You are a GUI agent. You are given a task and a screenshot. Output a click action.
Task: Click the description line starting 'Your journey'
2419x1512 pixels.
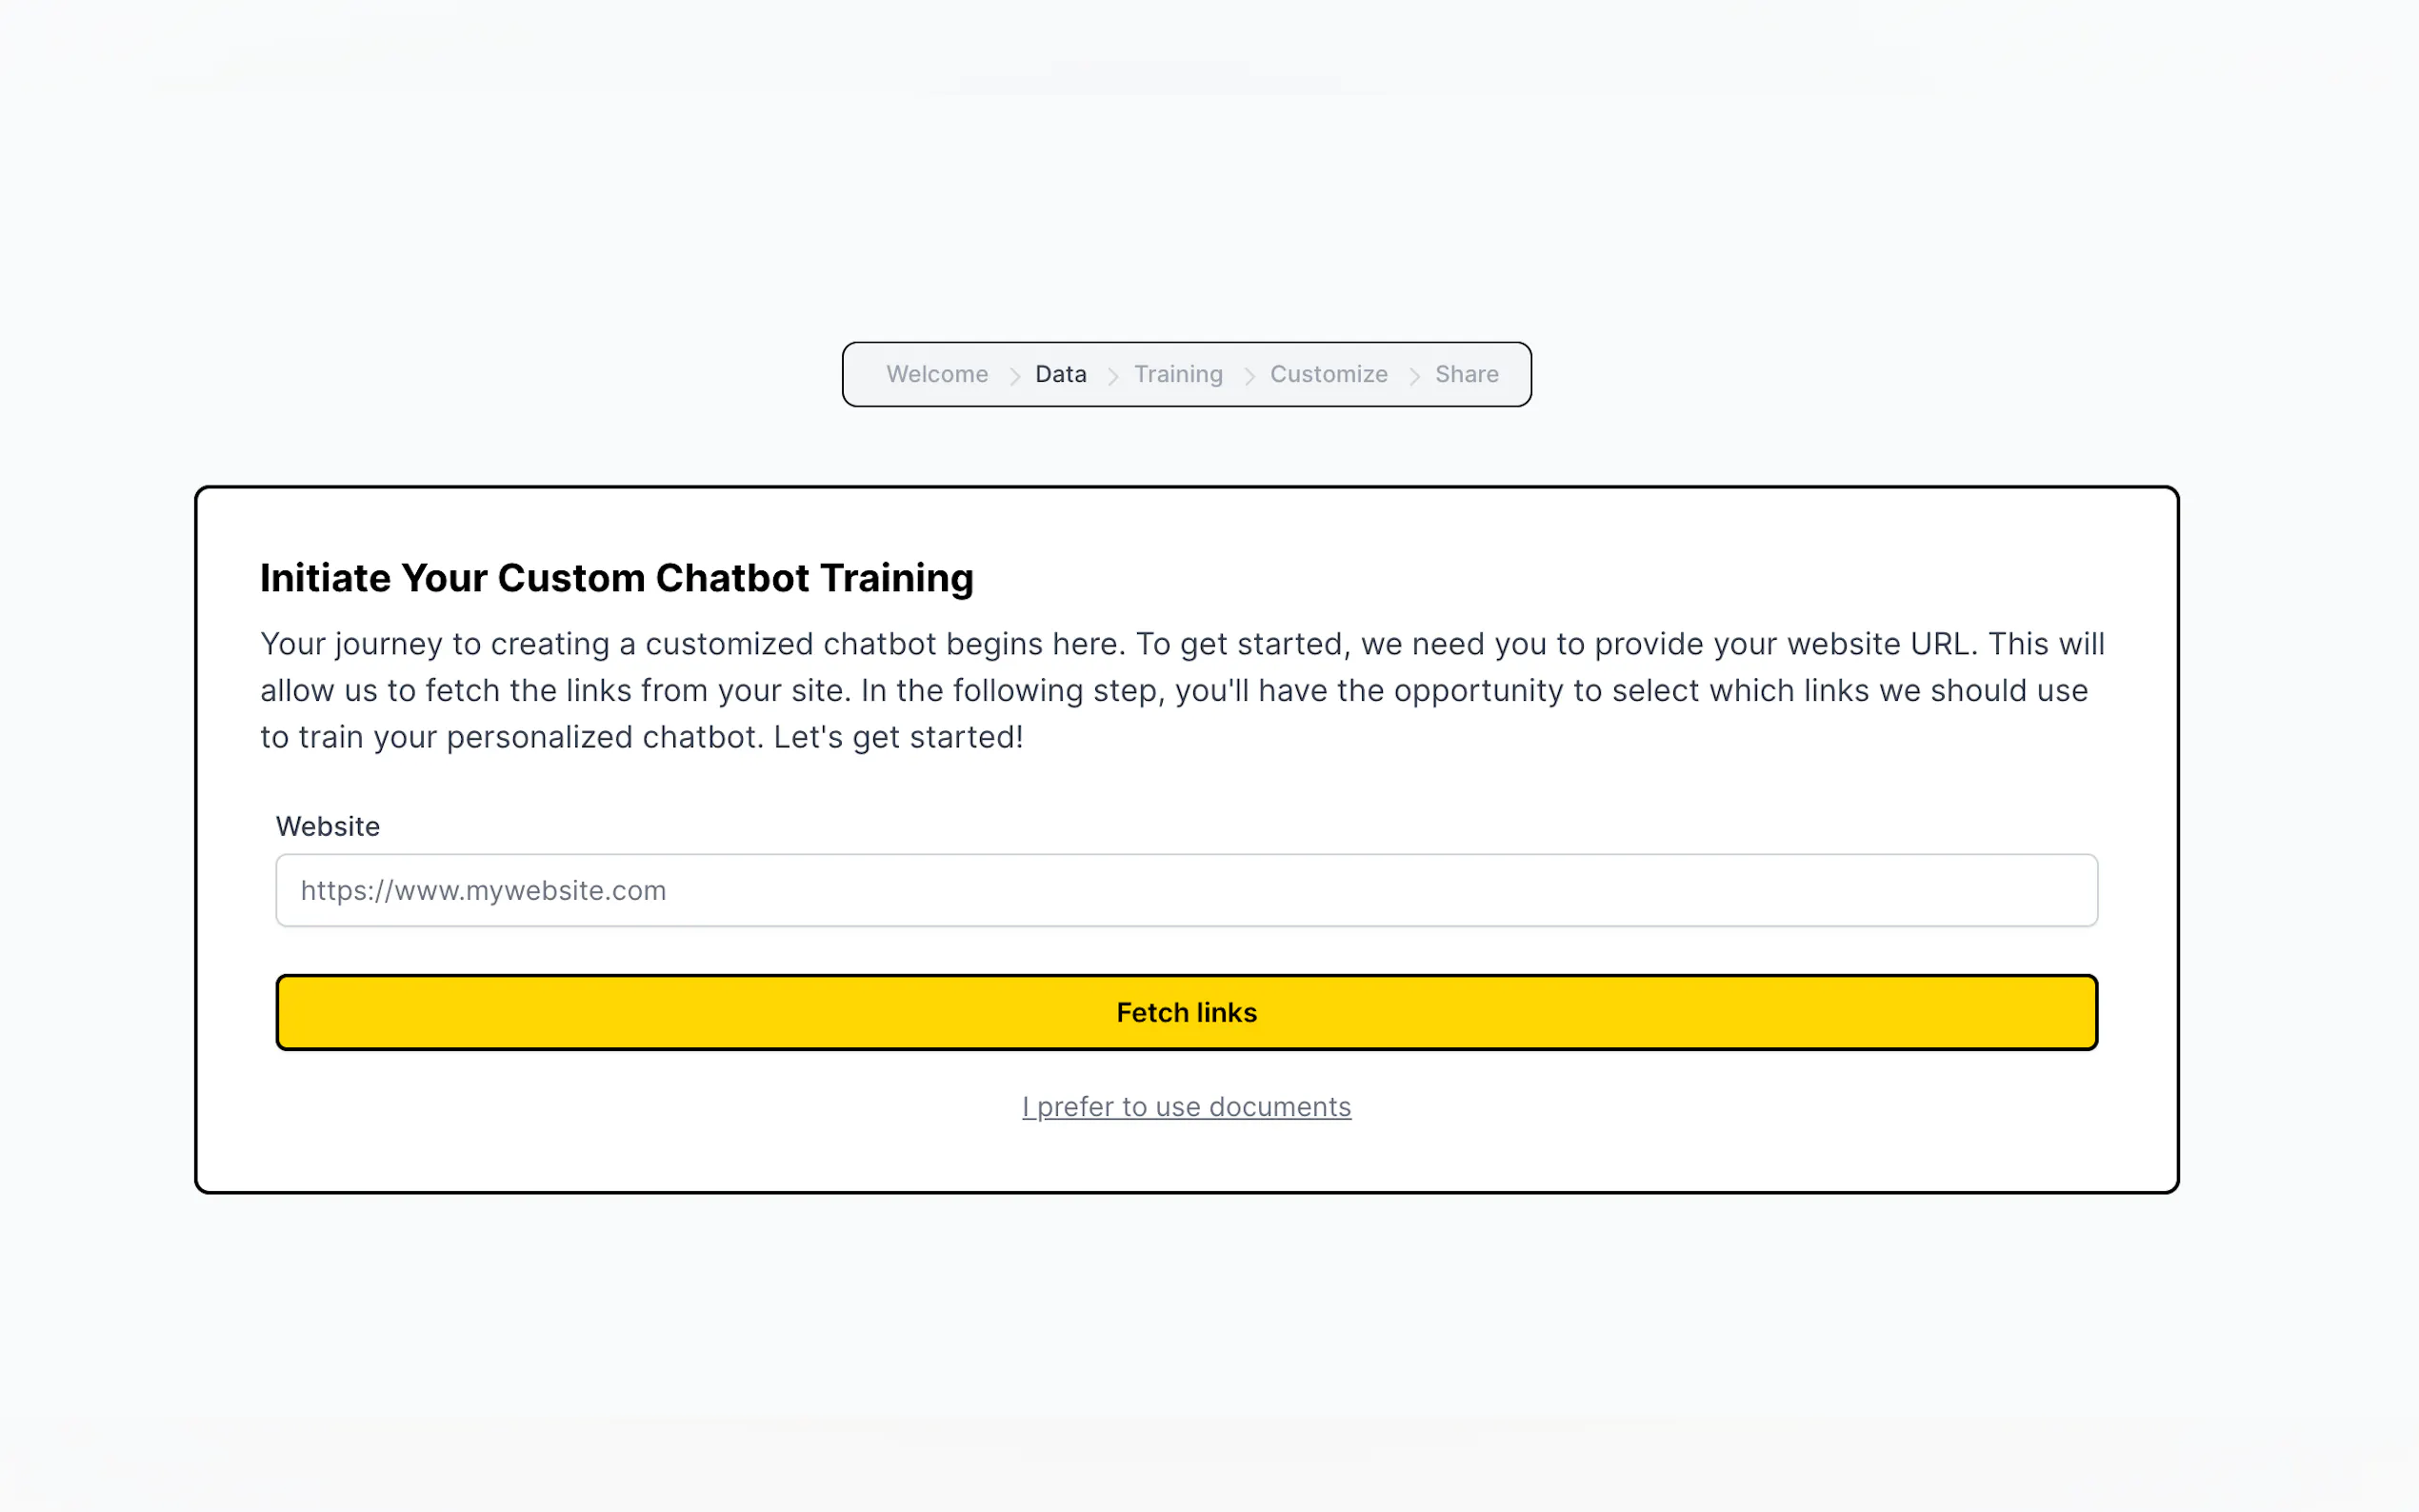click(1182, 644)
